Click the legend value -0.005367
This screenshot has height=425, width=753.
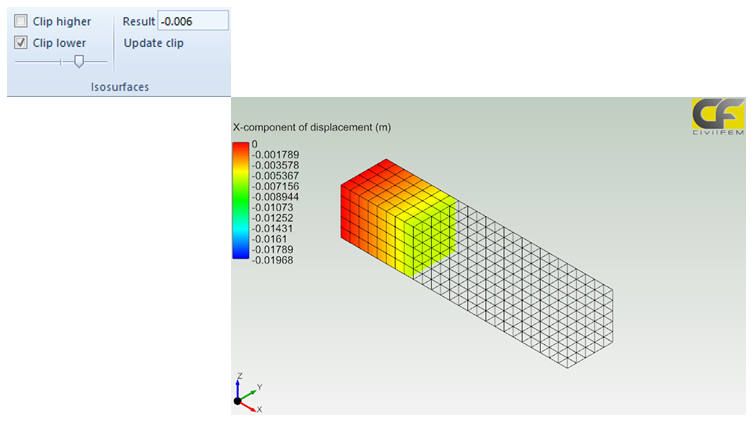coord(275,176)
